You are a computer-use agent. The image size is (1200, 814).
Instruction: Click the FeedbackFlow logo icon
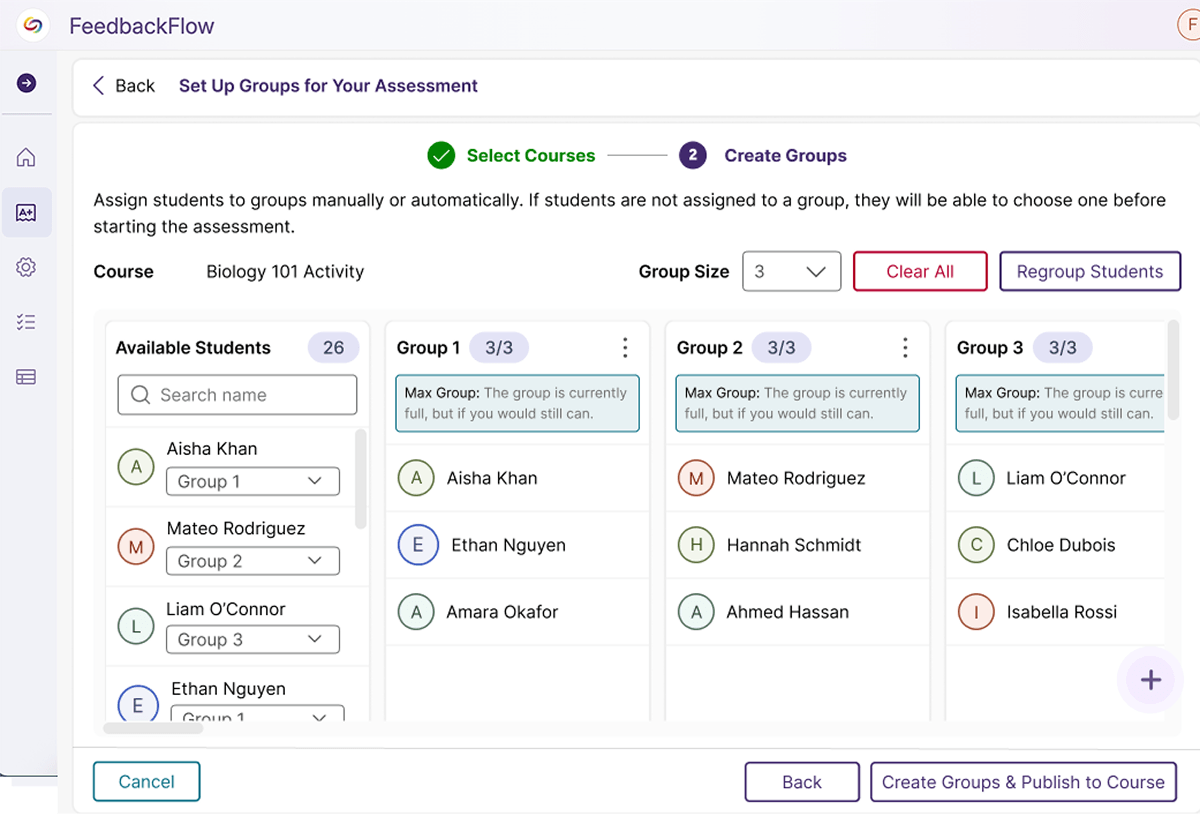(x=33, y=26)
